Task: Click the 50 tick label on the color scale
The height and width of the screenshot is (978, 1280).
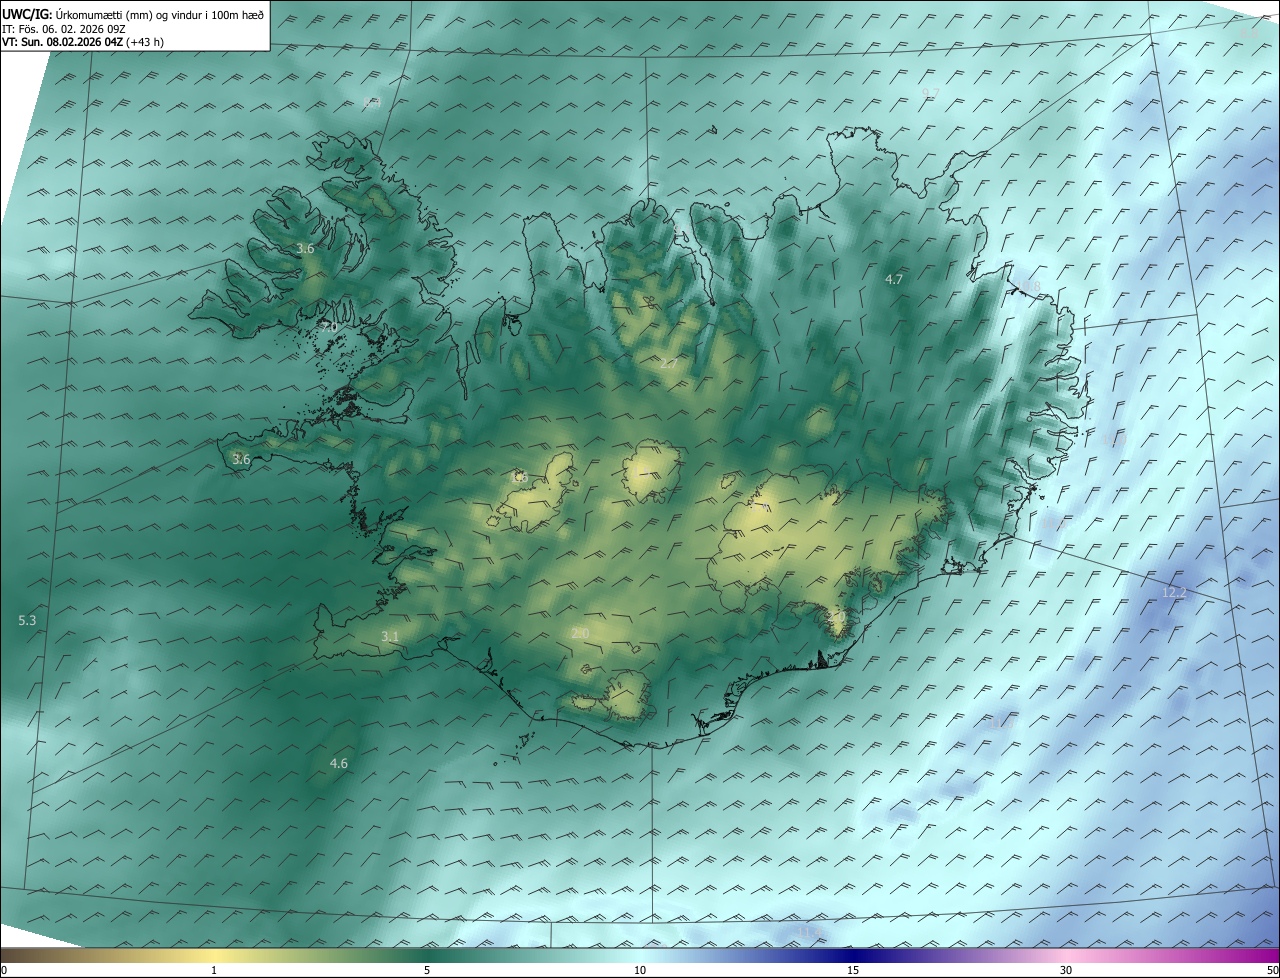Action: (1272, 971)
